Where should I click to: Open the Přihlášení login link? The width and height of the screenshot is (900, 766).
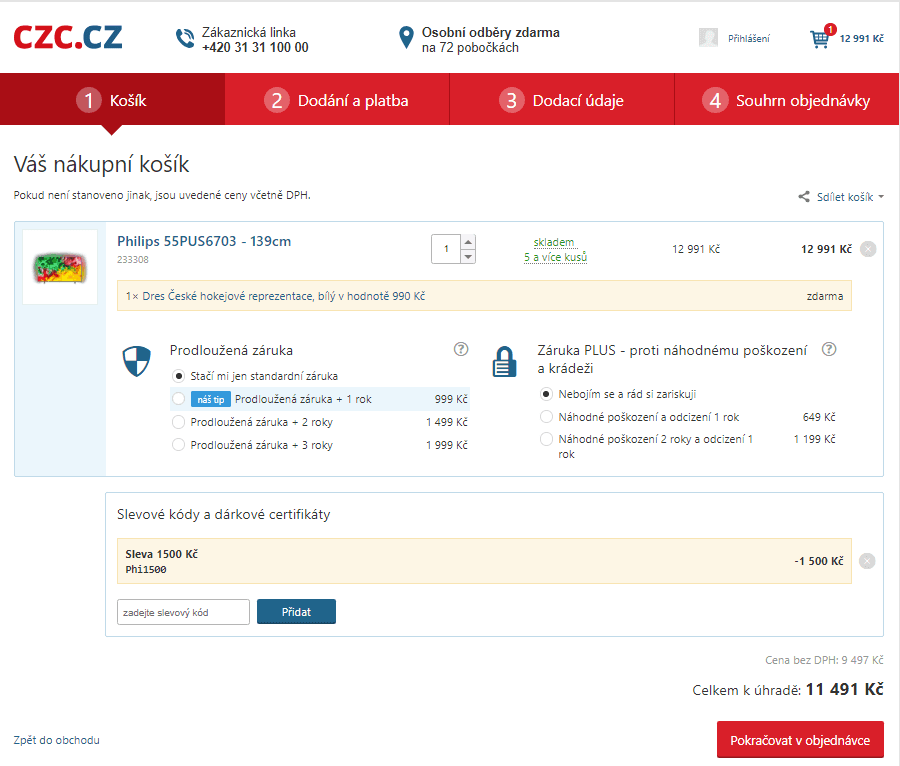coord(748,38)
